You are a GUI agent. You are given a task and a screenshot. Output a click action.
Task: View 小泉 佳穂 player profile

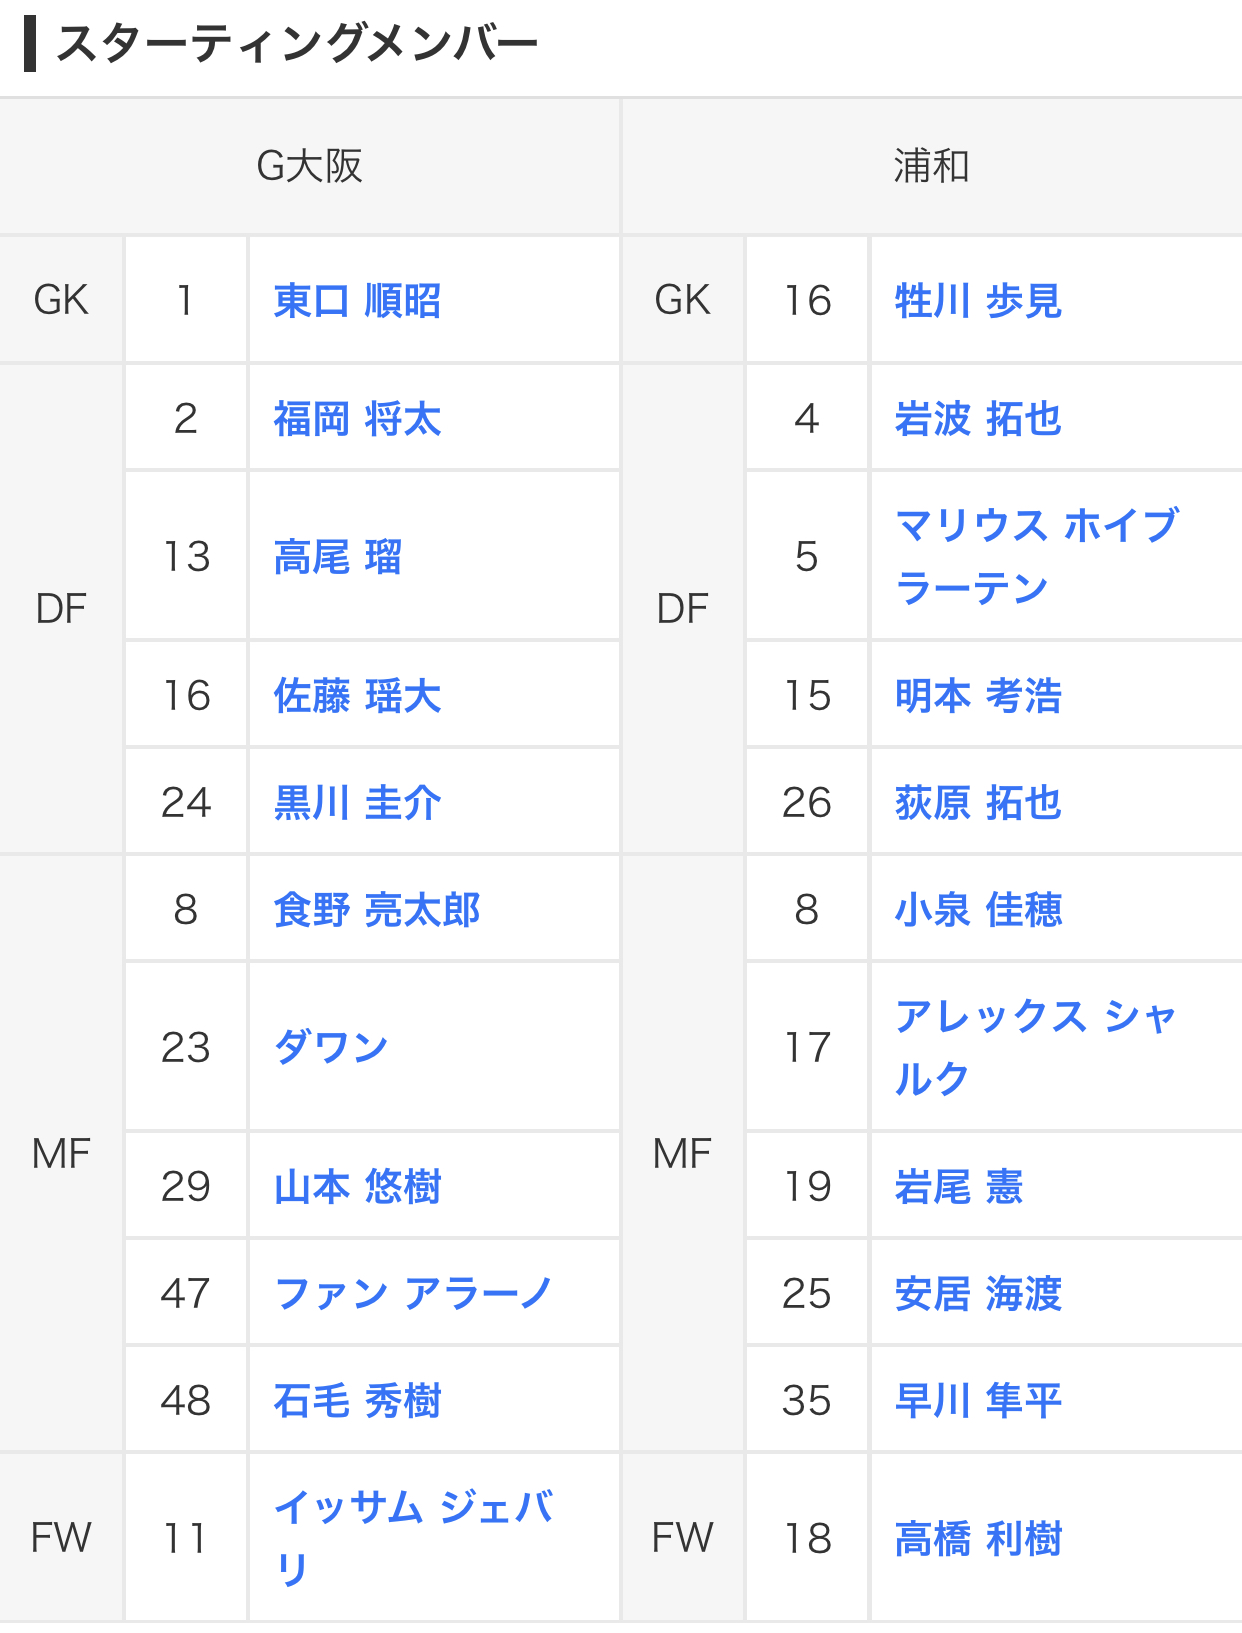pyautogui.click(x=977, y=910)
